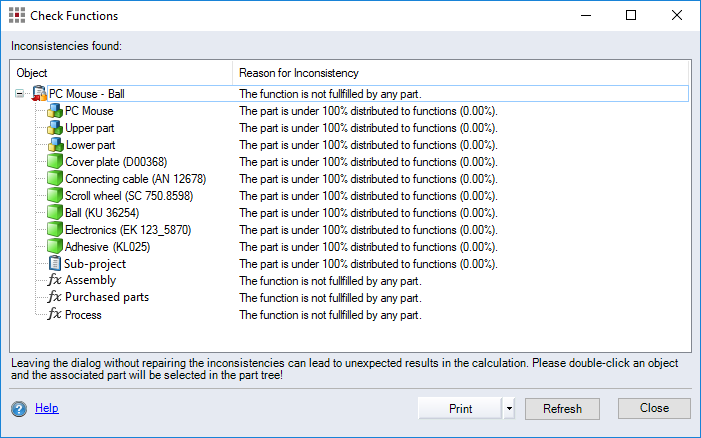Click the Upper part assembly icon
This screenshot has height=438, width=701.
tap(55, 128)
